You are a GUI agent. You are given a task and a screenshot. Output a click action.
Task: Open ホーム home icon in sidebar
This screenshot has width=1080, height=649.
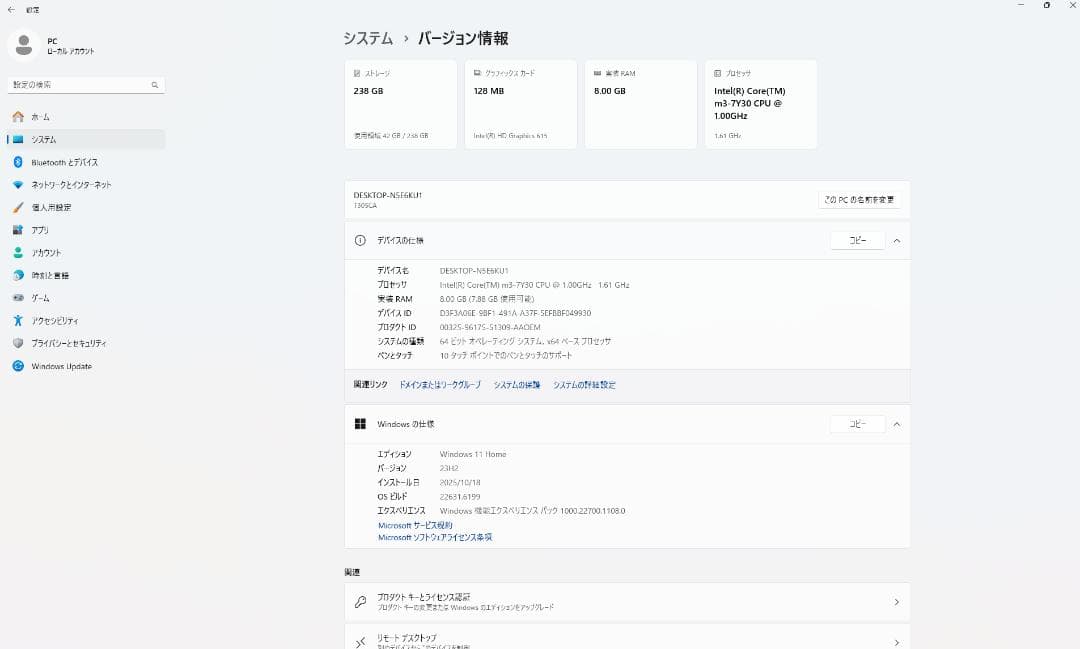pos(18,116)
